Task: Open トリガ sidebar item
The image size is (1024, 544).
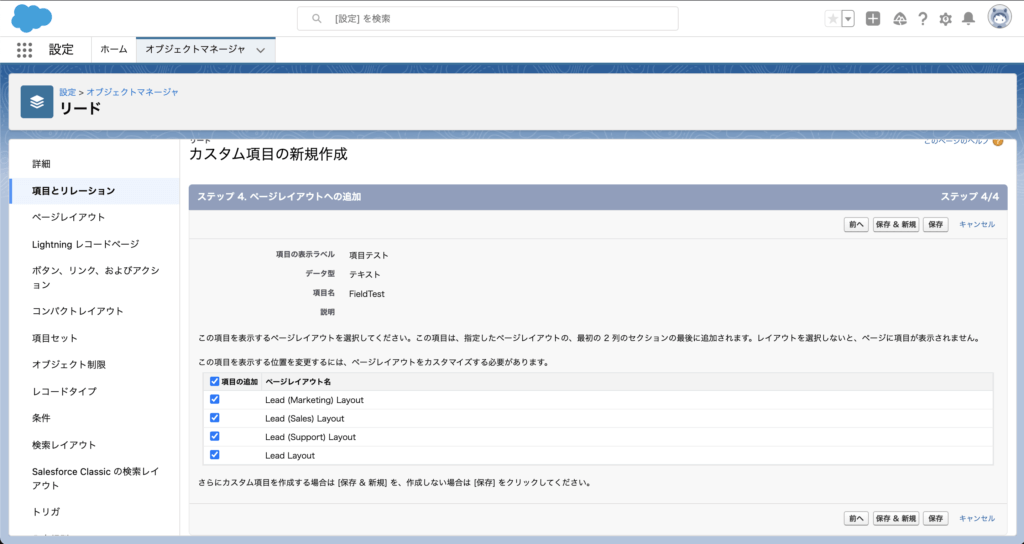Action: pyautogui.click(x=46, y=511)
